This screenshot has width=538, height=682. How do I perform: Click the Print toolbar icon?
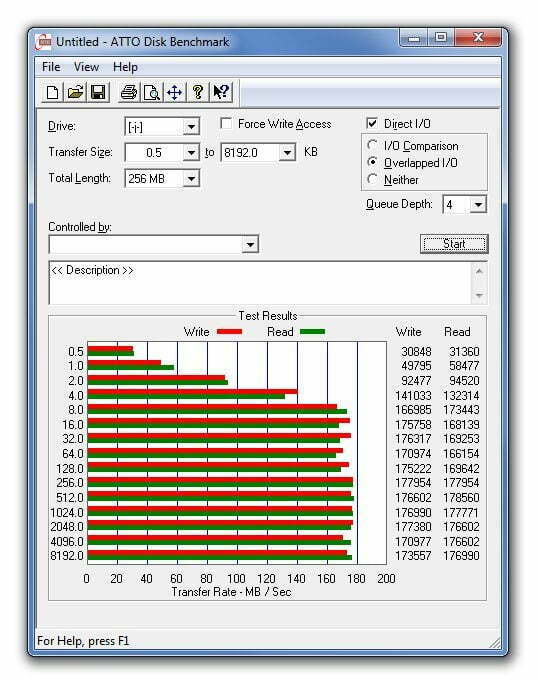click(x=129, y=92)
